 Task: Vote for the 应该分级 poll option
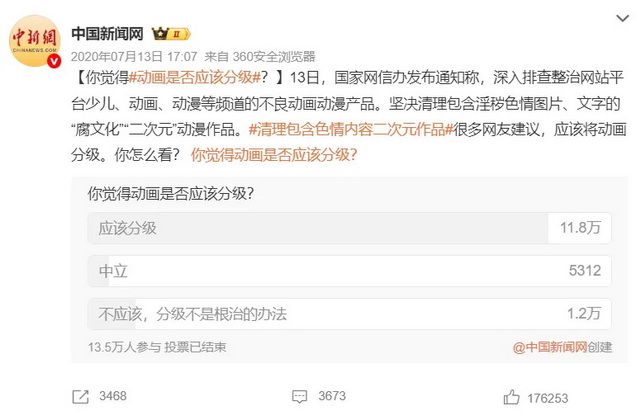(346, 228)
